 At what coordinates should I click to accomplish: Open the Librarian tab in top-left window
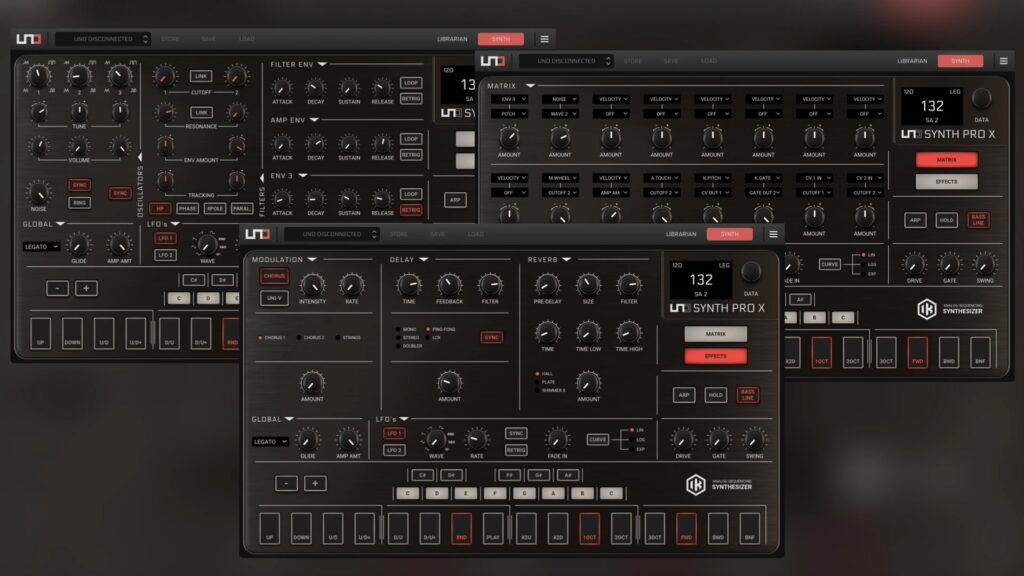(452, 39)
